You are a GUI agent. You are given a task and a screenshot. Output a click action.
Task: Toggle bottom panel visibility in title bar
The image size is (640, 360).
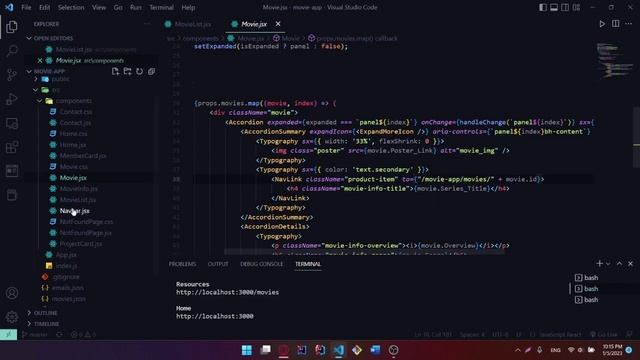click(x=554, y=7)
